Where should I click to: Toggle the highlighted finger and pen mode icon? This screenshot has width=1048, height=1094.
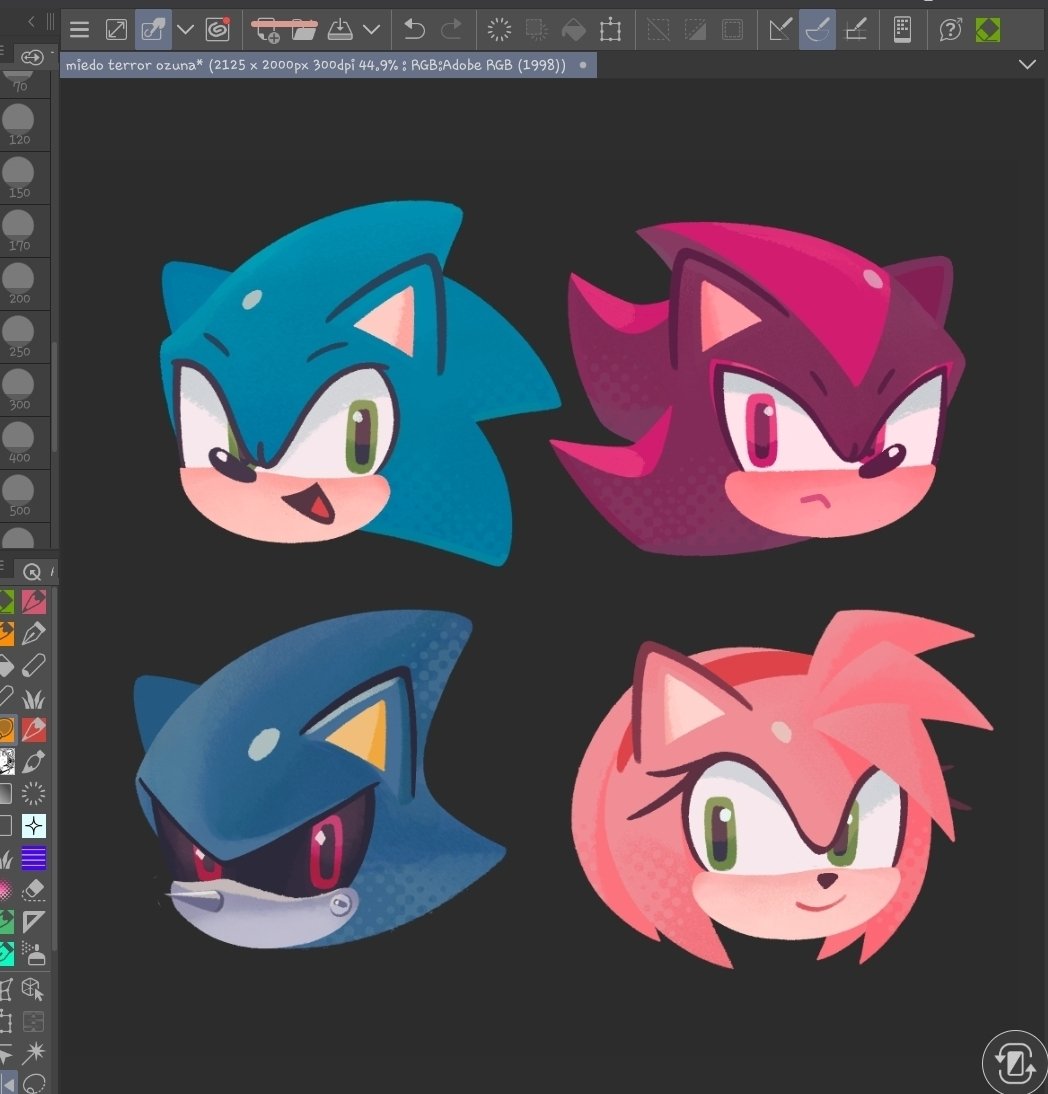(x=153, y=29)
